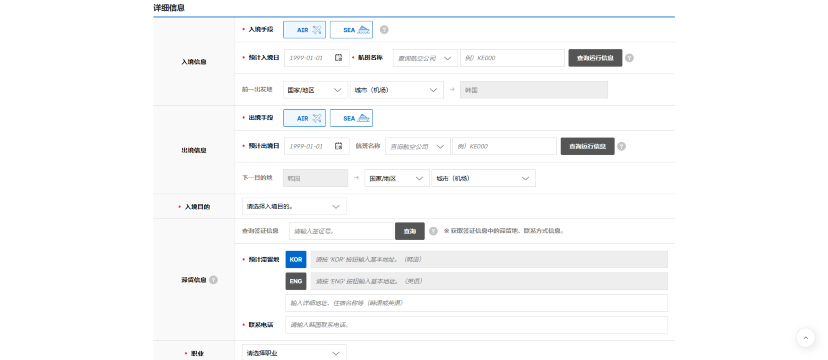The width and height of the screenshot is (828, 360).
Task: Open calendar icon in expected departure date field
Action: (338, 146)
